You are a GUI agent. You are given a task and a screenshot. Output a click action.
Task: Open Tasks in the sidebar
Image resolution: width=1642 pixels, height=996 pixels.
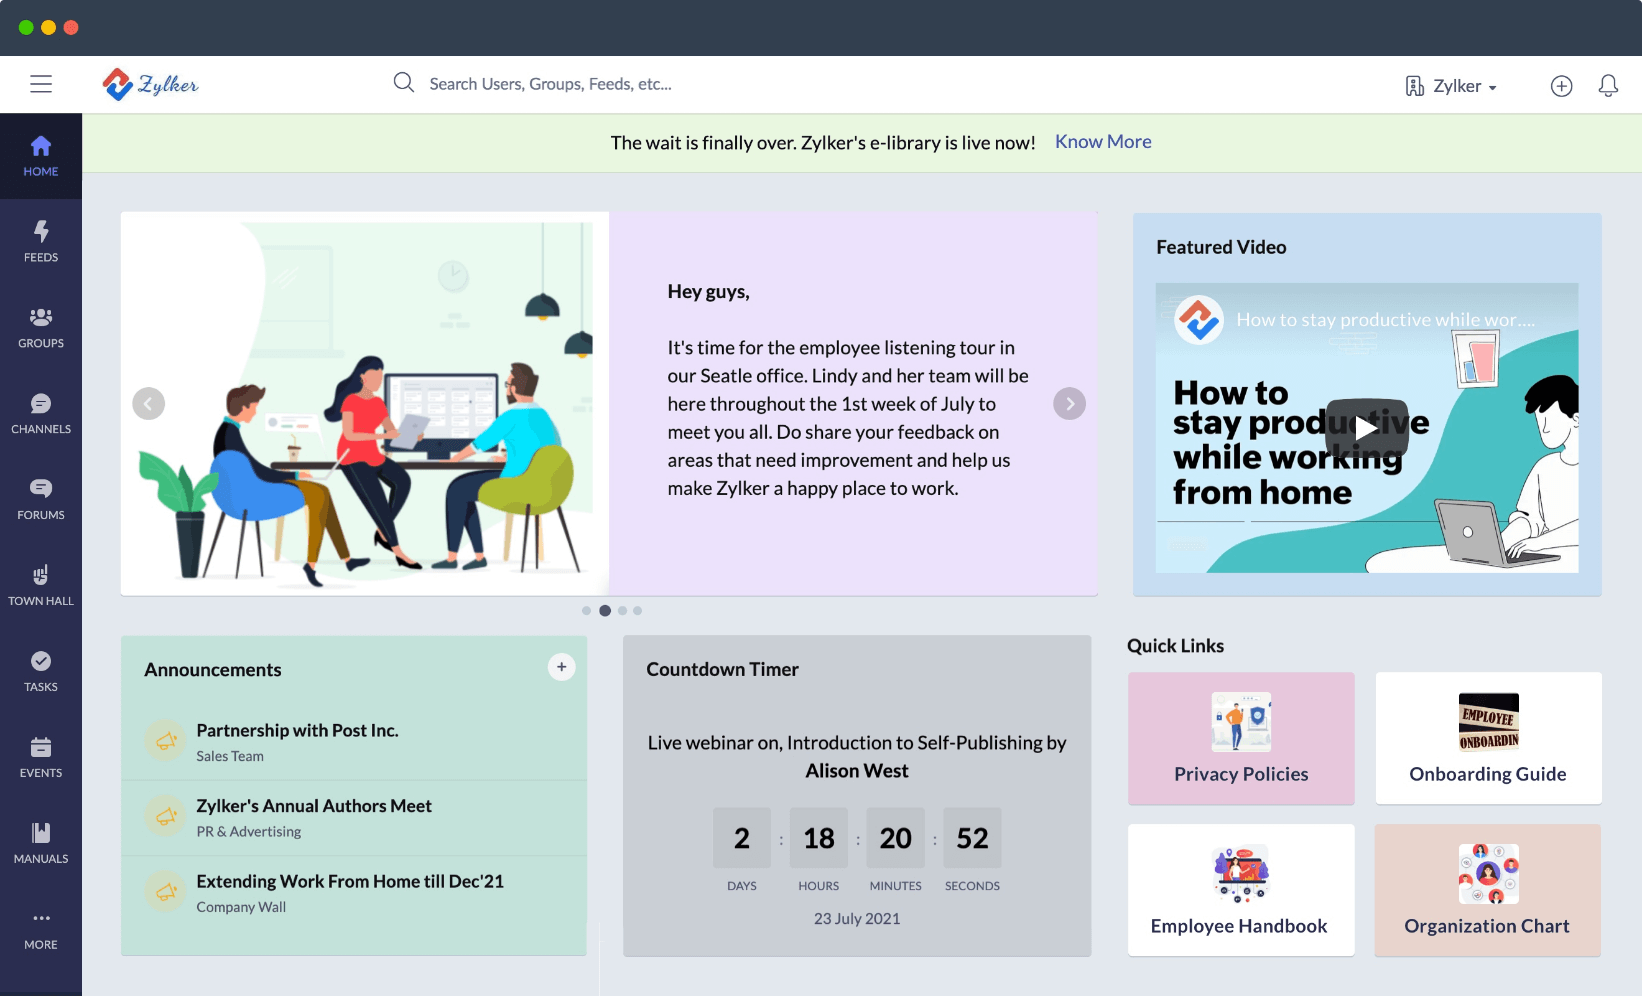[41, 672]
